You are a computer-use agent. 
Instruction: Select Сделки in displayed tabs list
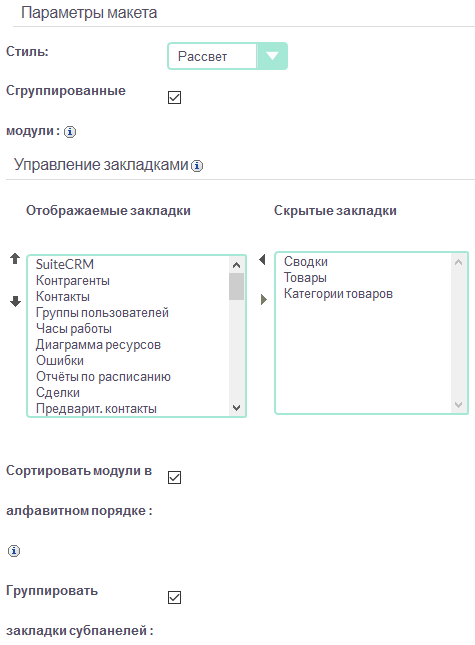[x=58, y=393]
